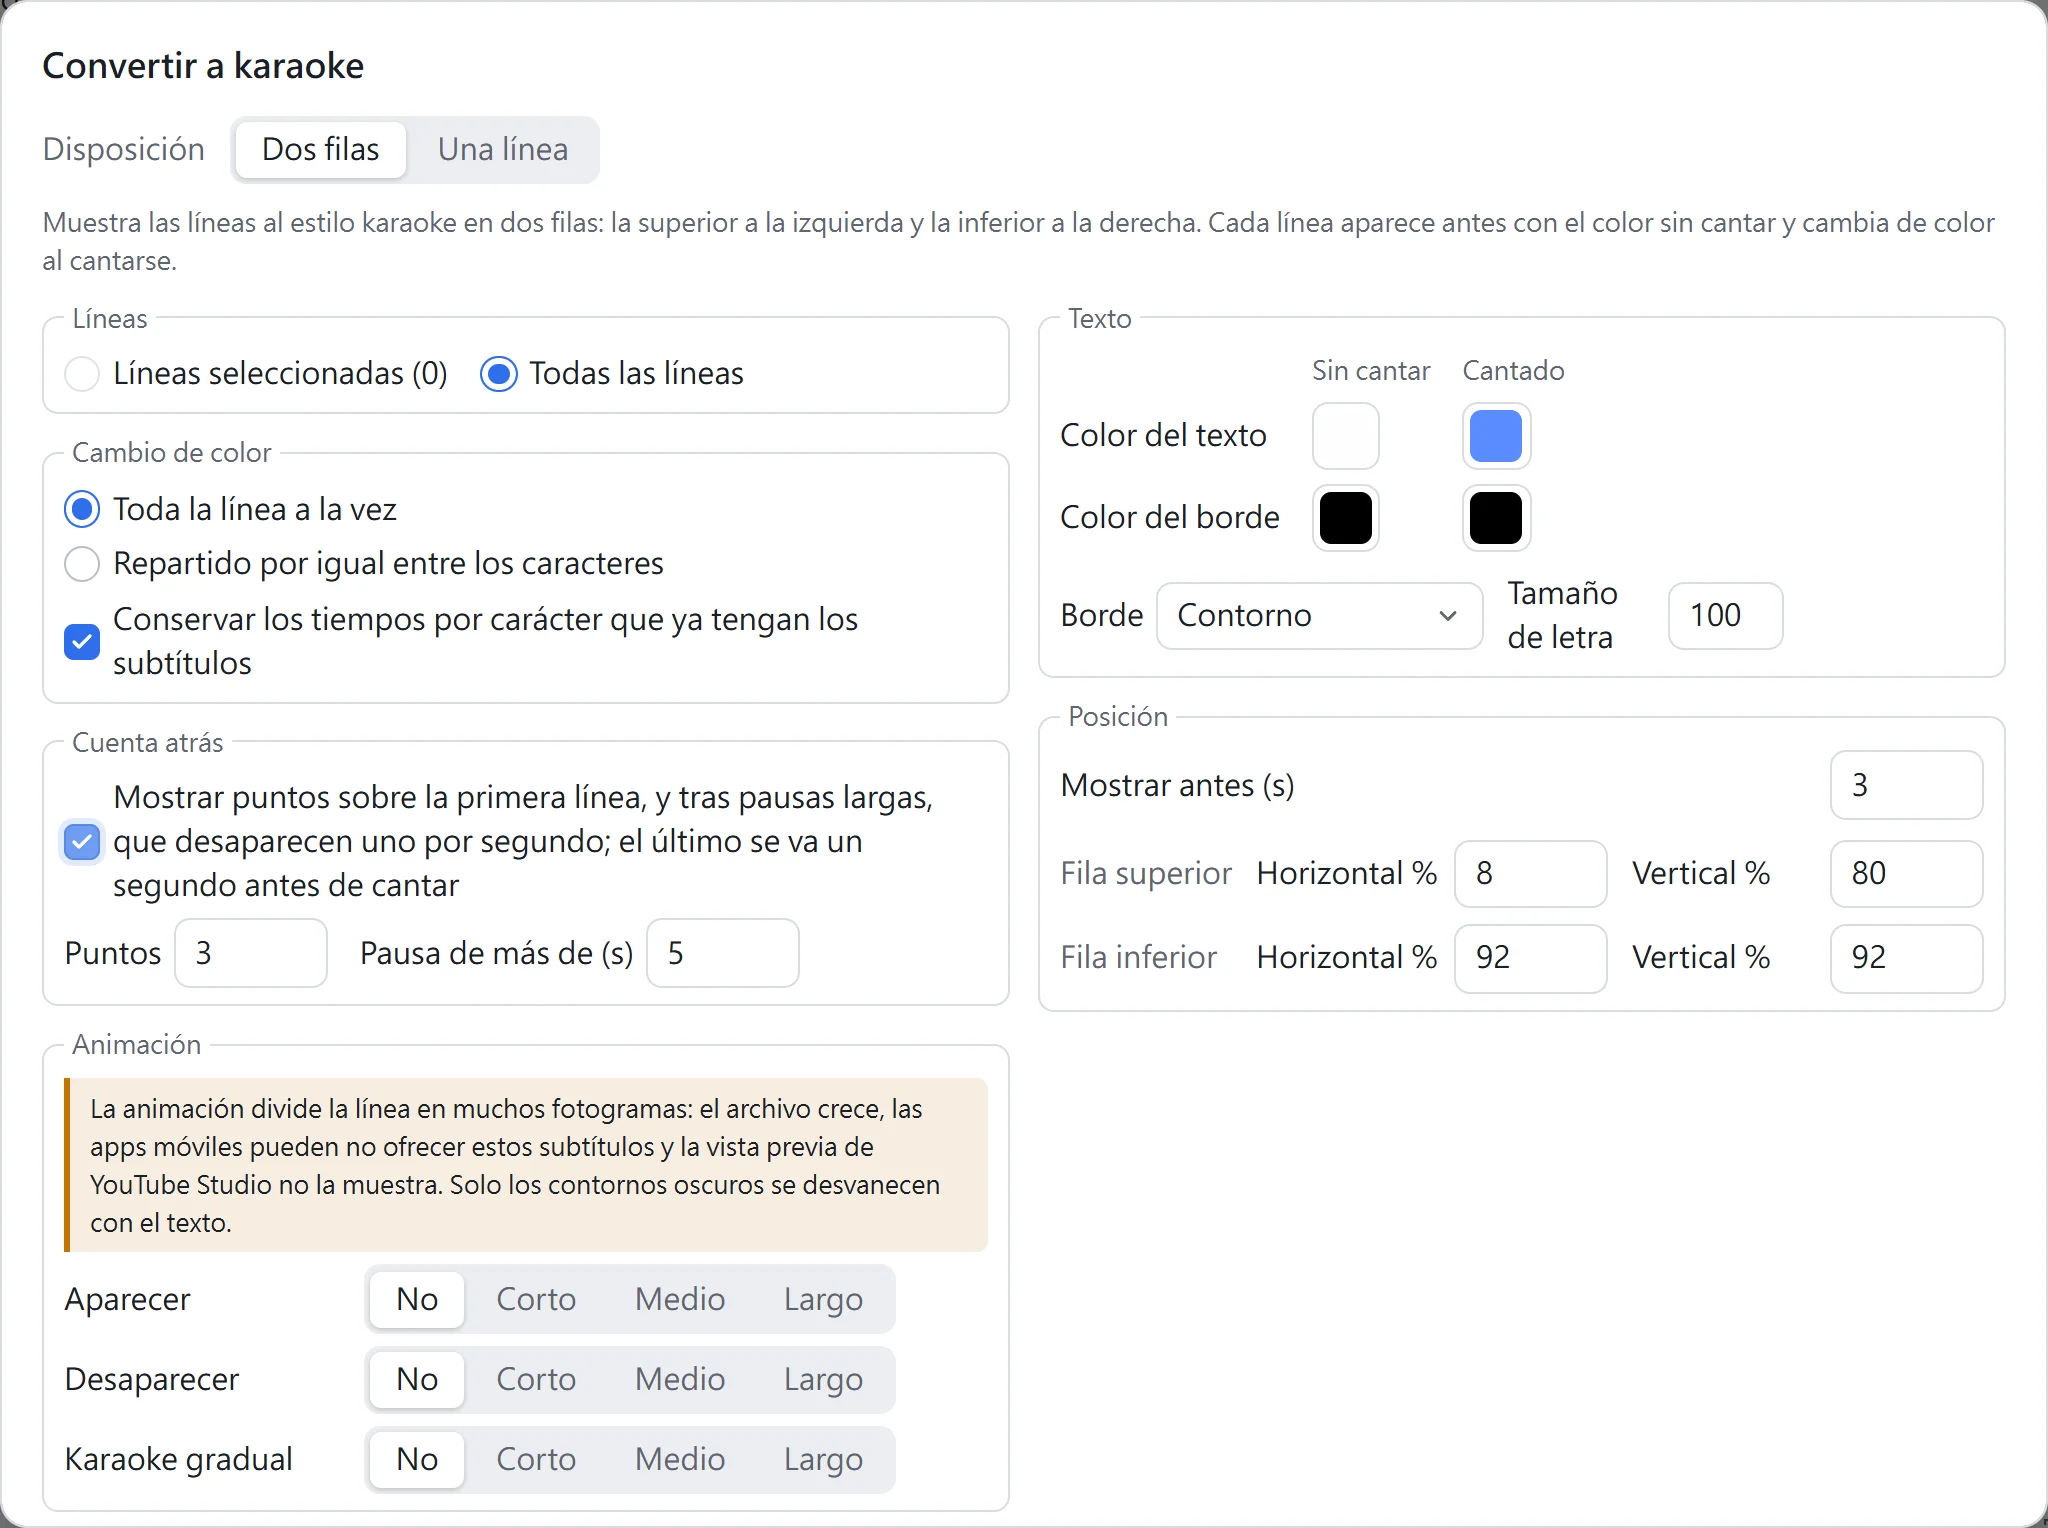2048x1528 pixels.
Task: Set Karaoke gradual to Largo
Action: [x=823, y=1460]
